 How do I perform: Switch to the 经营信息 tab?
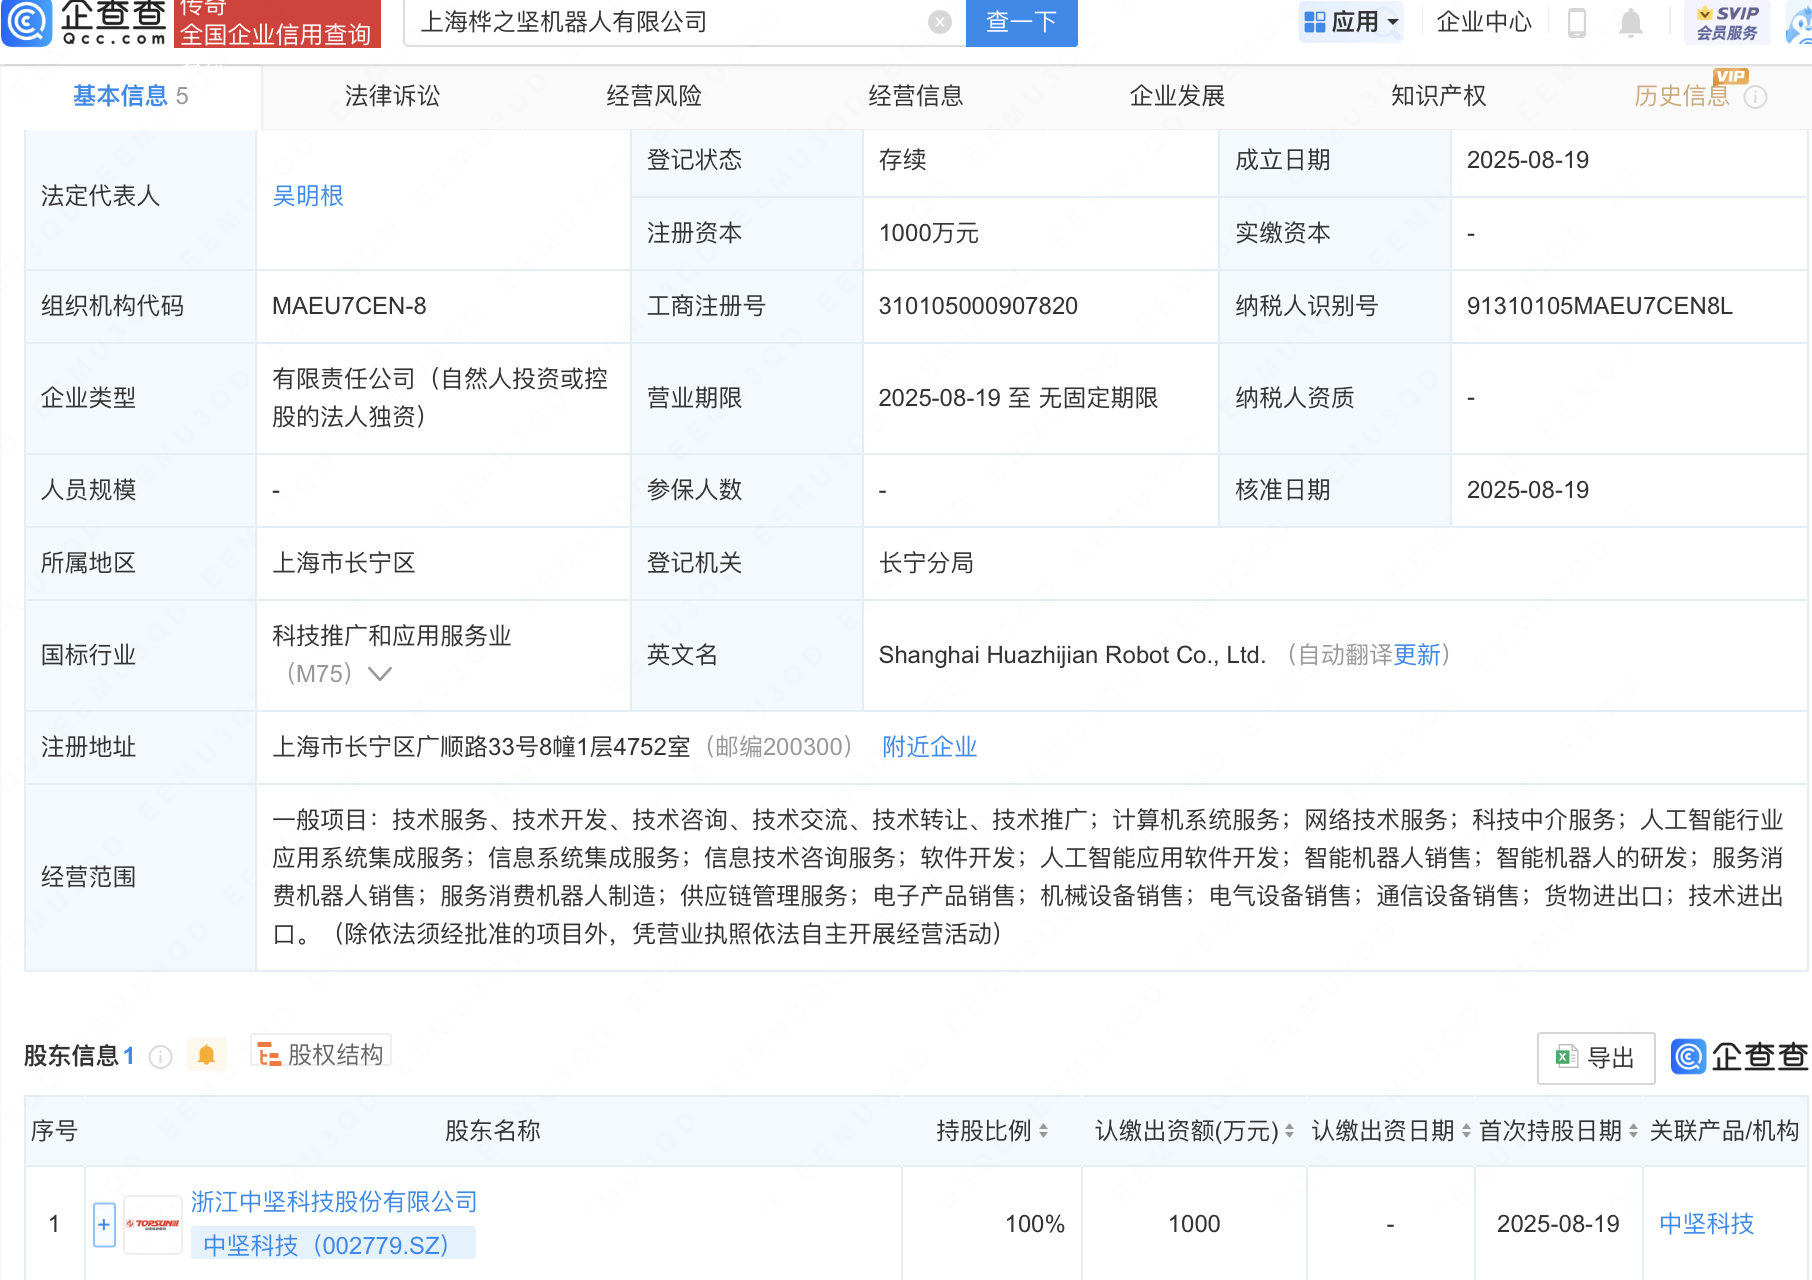pyautogui.click(x=916, y=96)
